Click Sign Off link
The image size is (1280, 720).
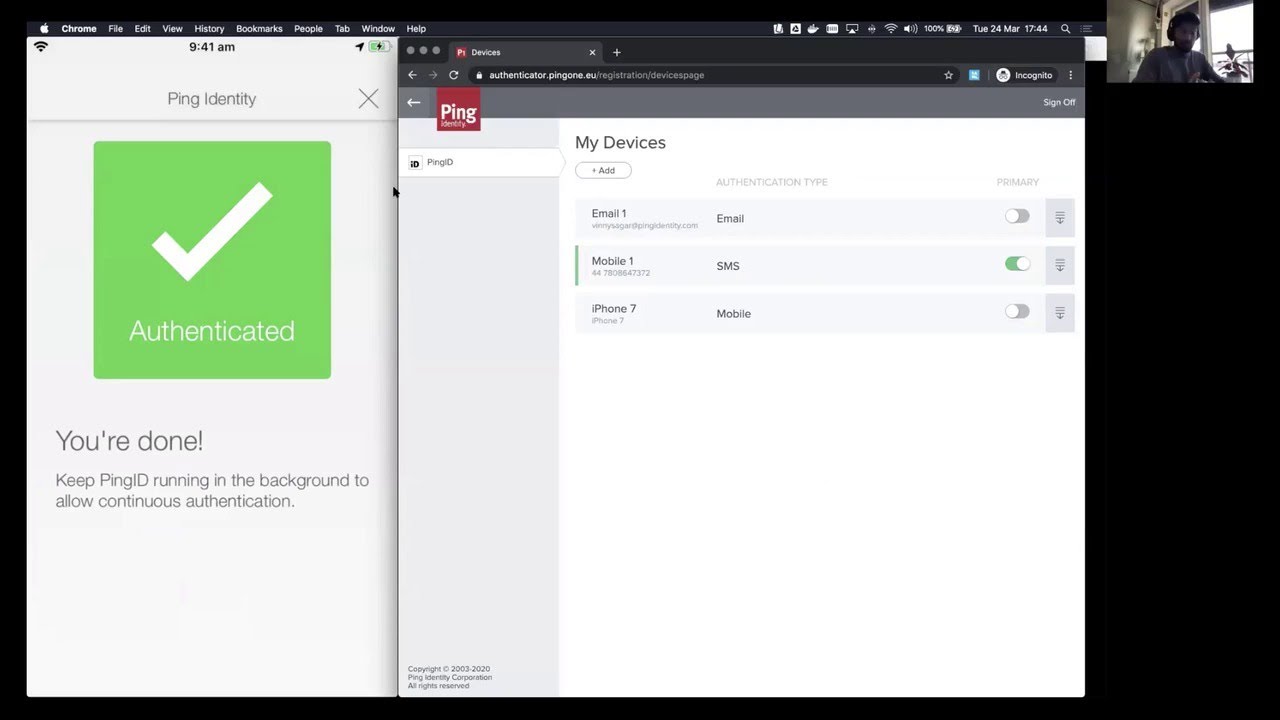coord(1059,102)
